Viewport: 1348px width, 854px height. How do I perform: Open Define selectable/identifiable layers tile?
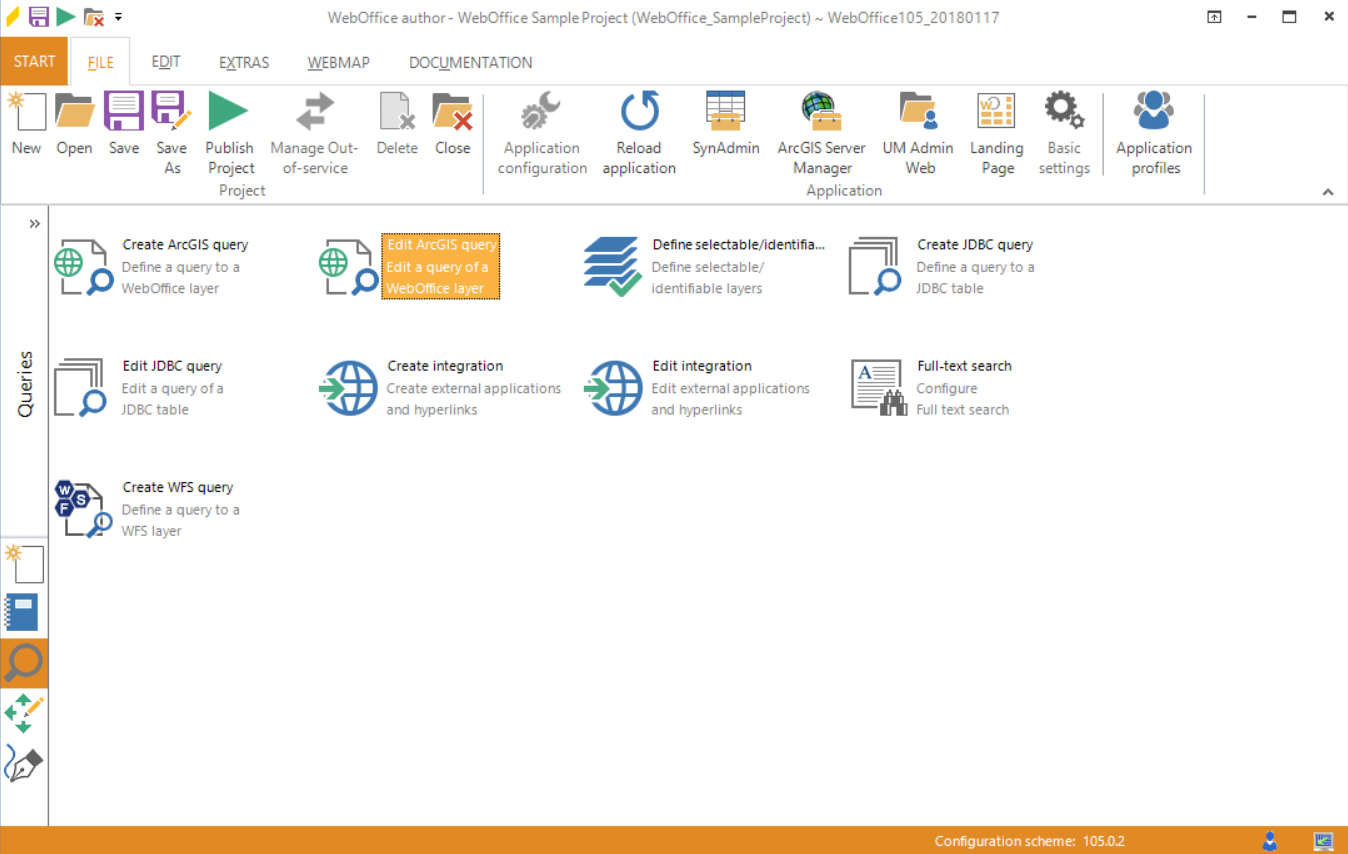705,266
